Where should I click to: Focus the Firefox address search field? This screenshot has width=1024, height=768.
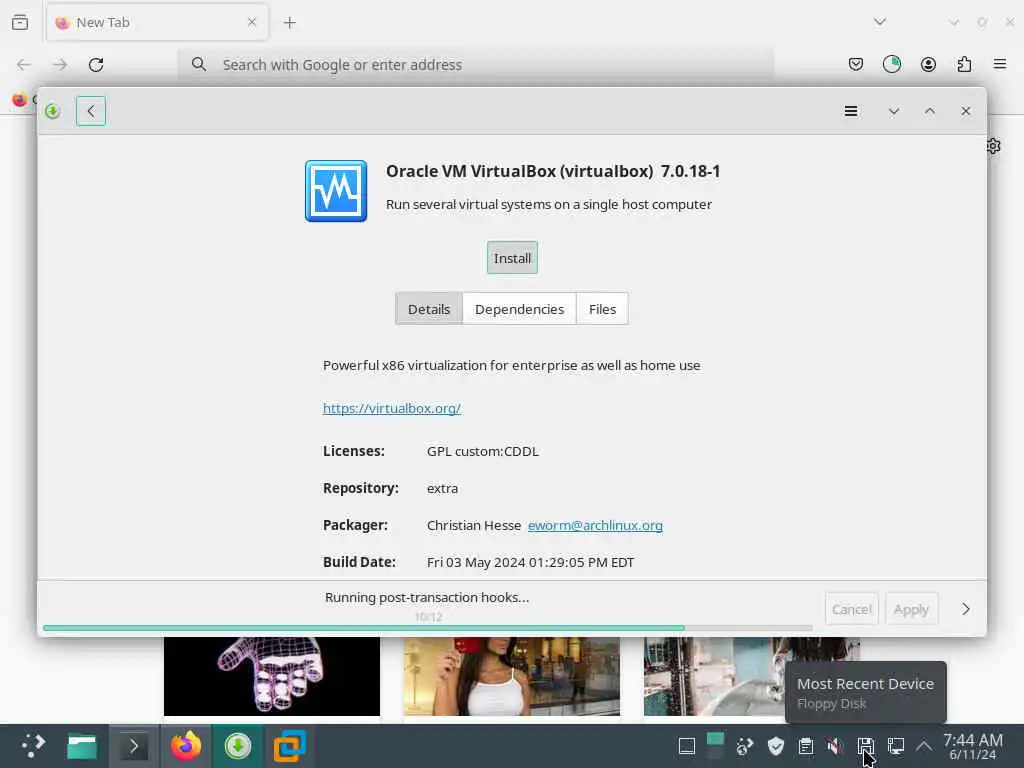coord(475,65)
